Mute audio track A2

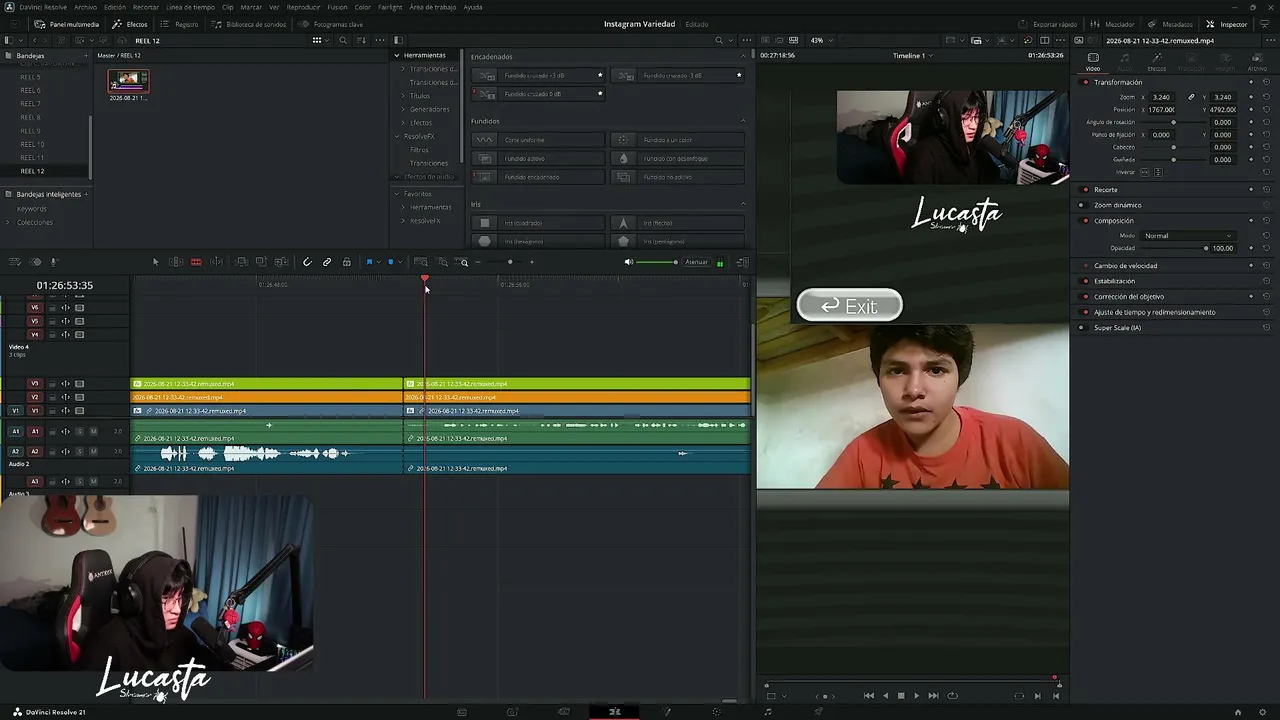[93, 451]
